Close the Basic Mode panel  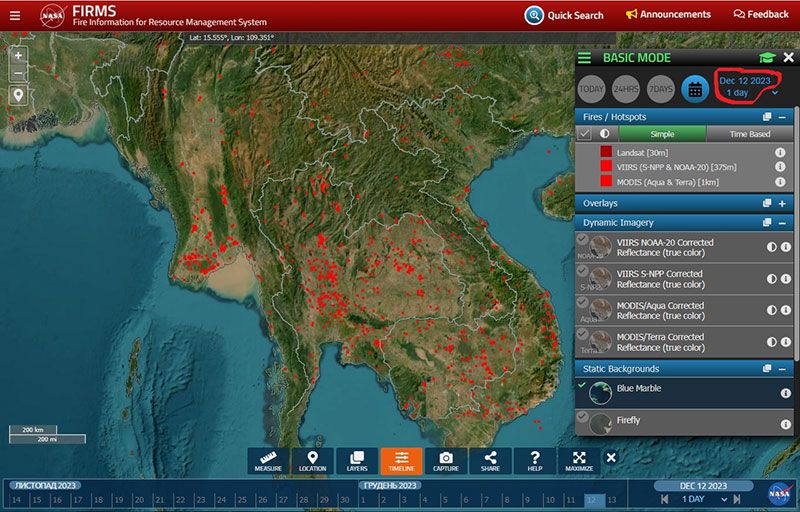788,57
